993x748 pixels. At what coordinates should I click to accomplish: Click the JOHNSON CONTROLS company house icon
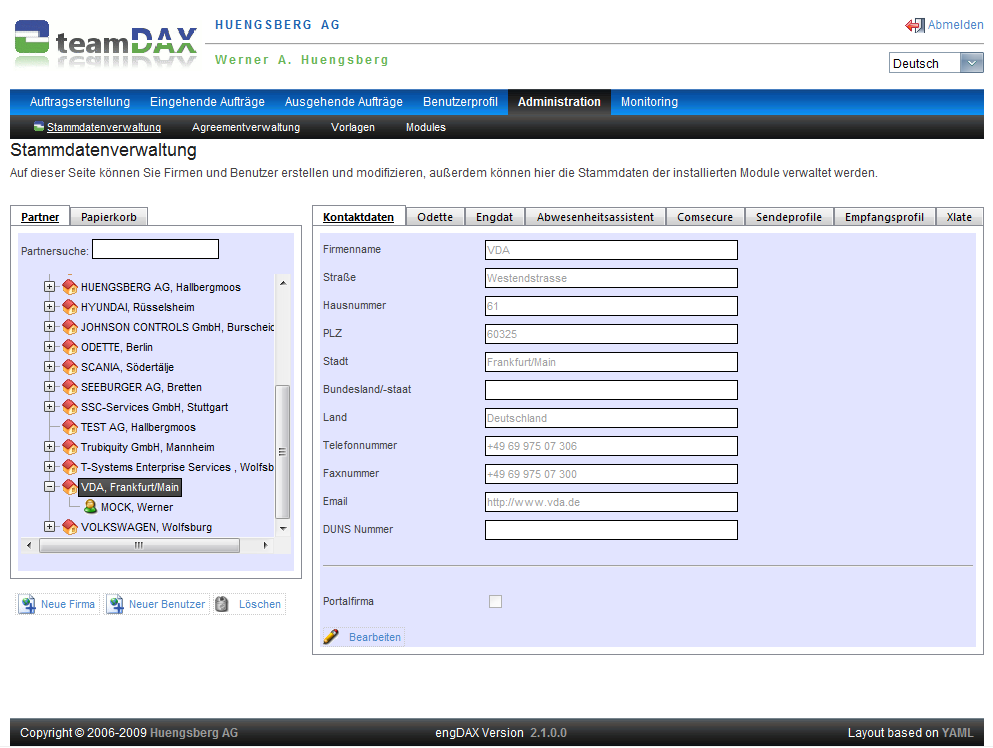(x=70, y=327)
